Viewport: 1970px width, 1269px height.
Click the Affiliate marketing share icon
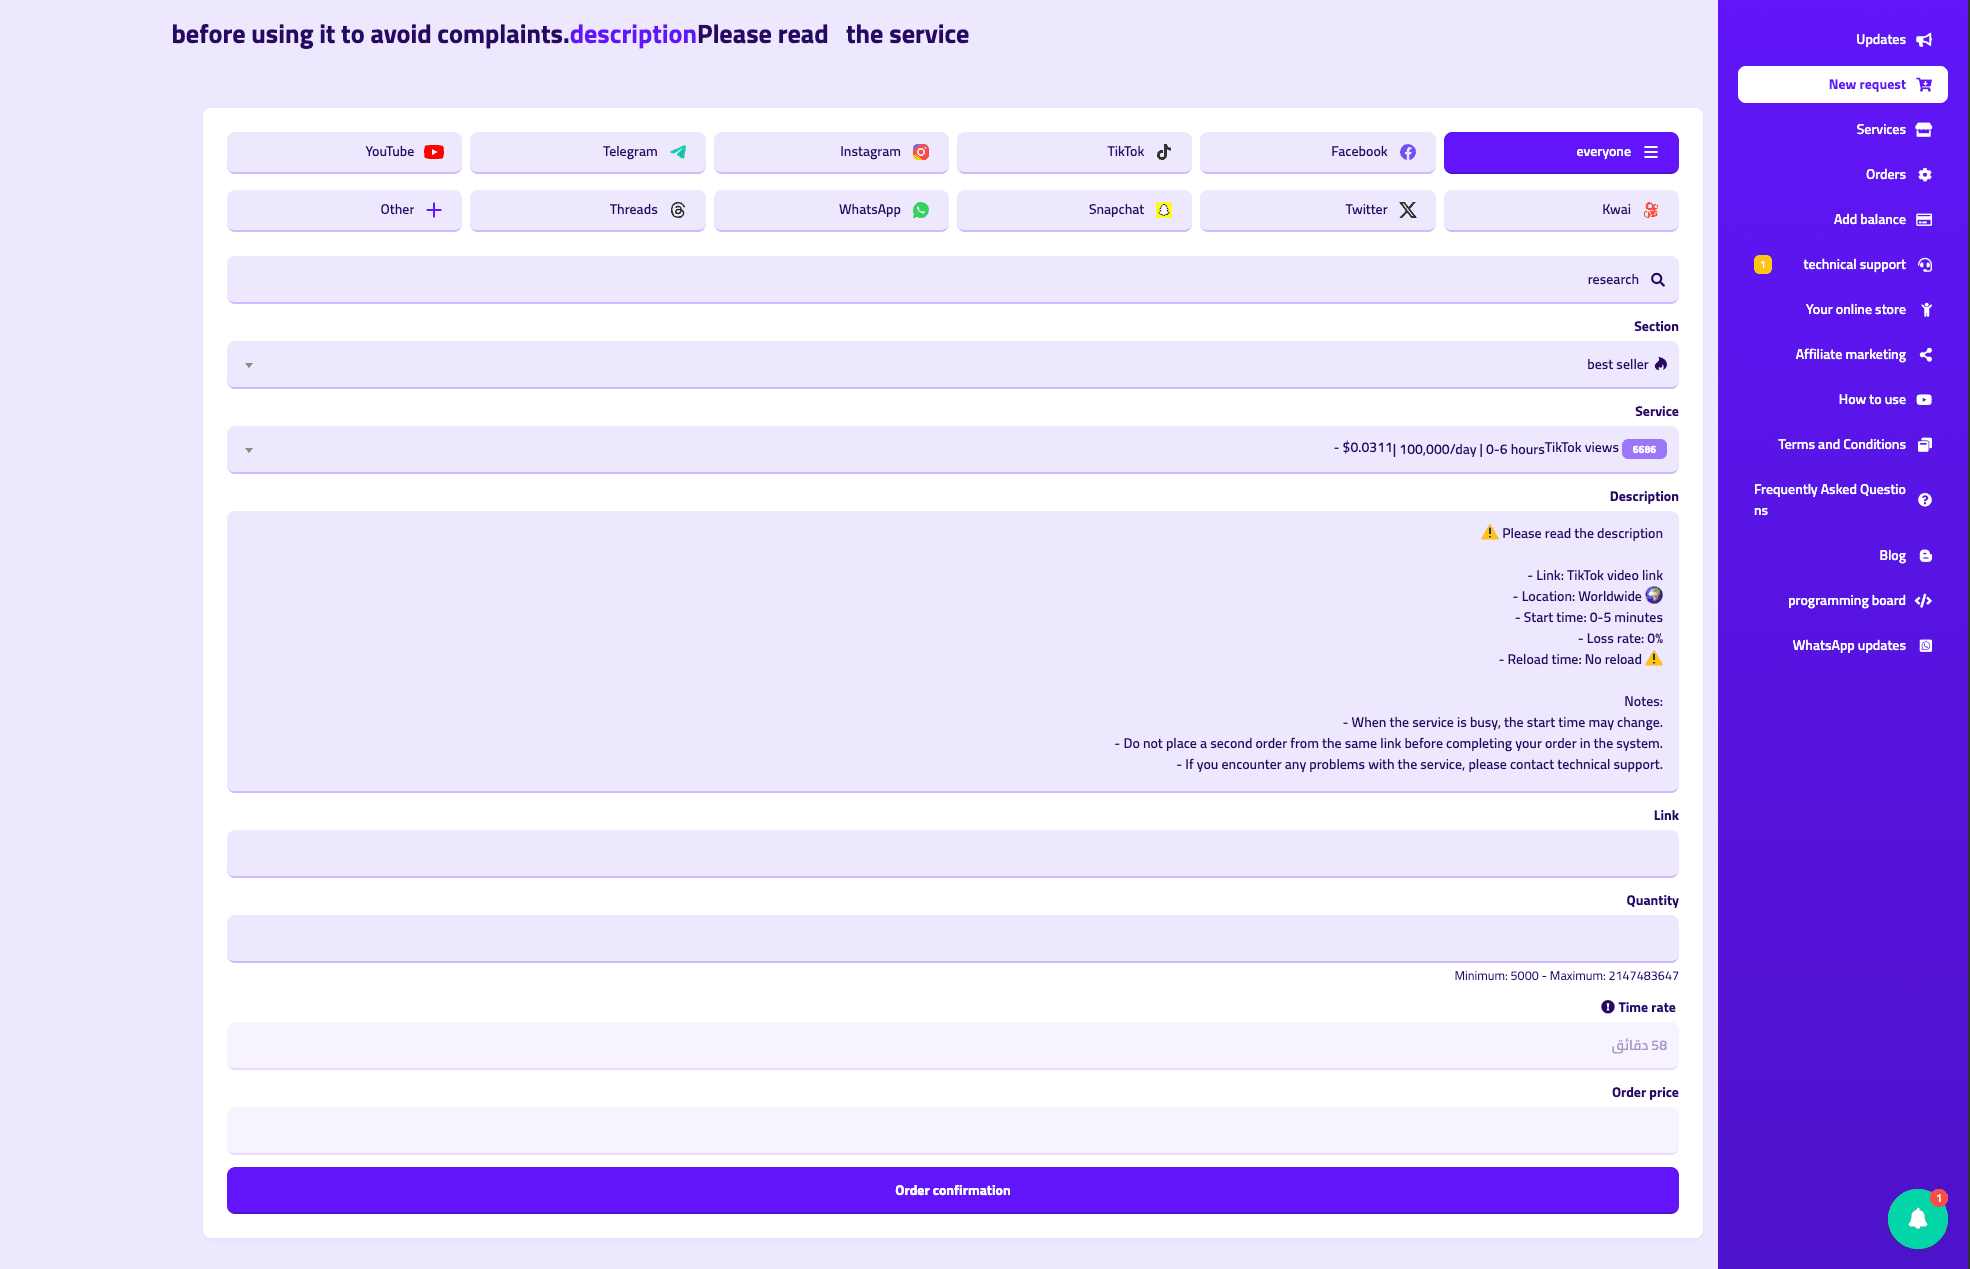coord(1925,355)
